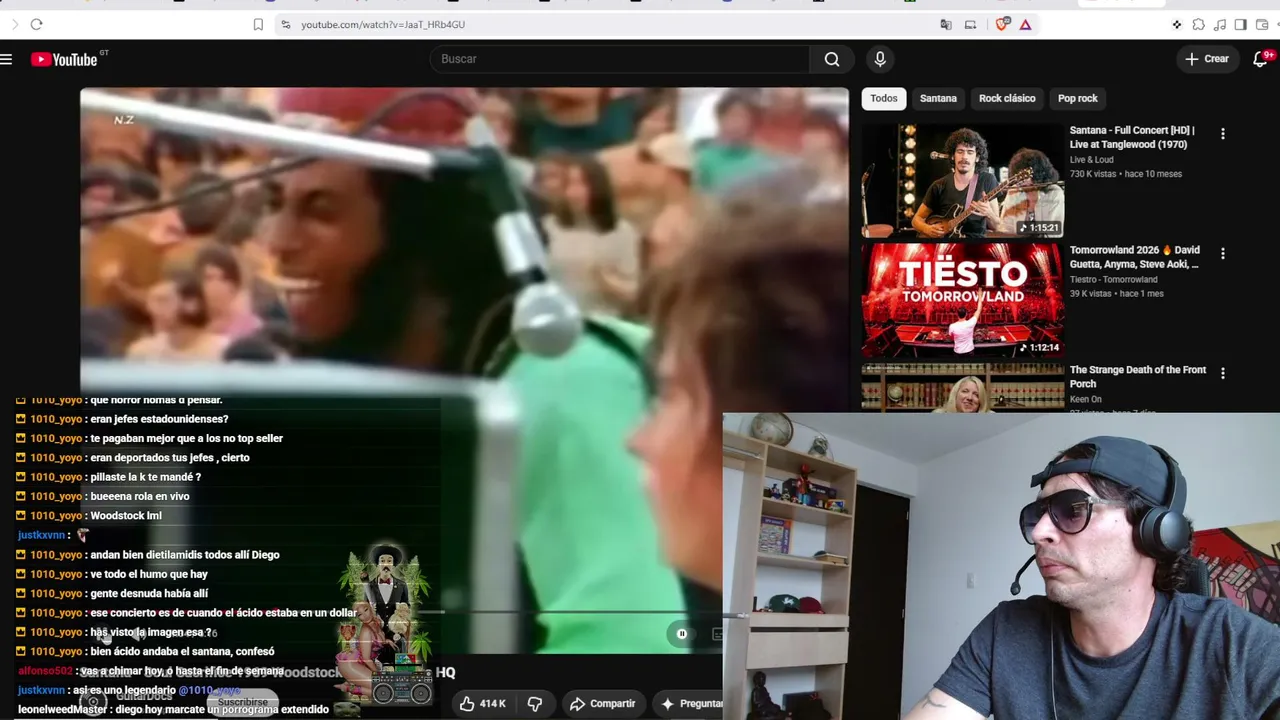Click the alfonso502 username in chat
Viewport: 1280px width, 720px height.
point(45,671)
